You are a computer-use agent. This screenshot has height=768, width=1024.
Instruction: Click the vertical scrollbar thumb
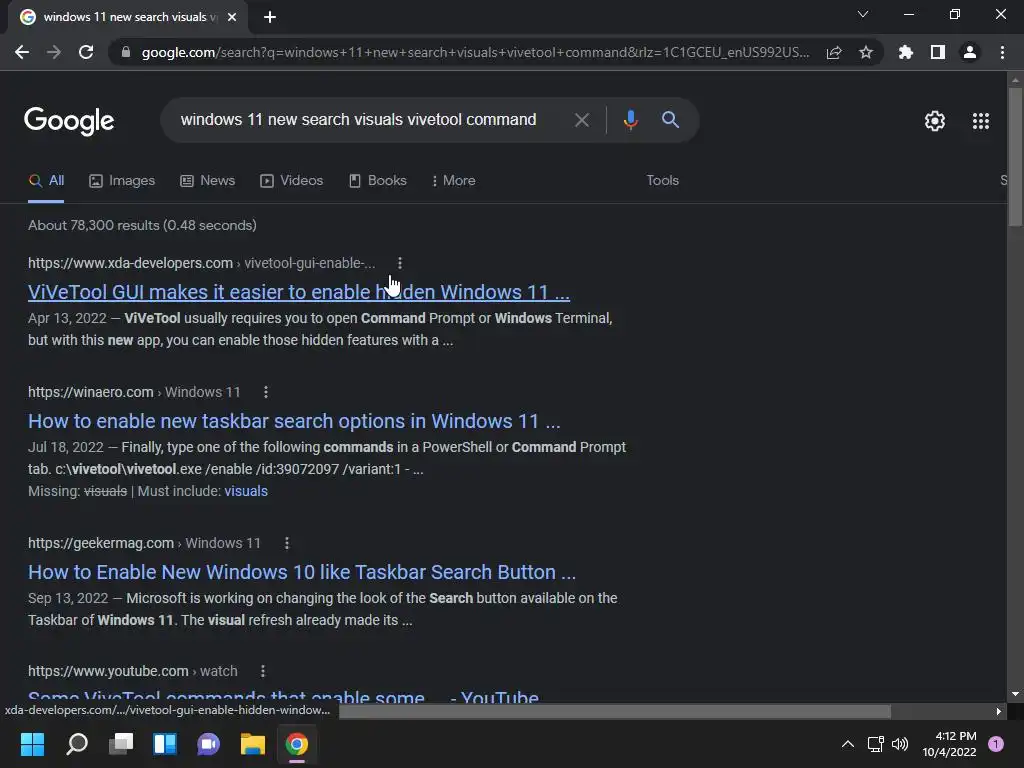[x=1015, y=157]
